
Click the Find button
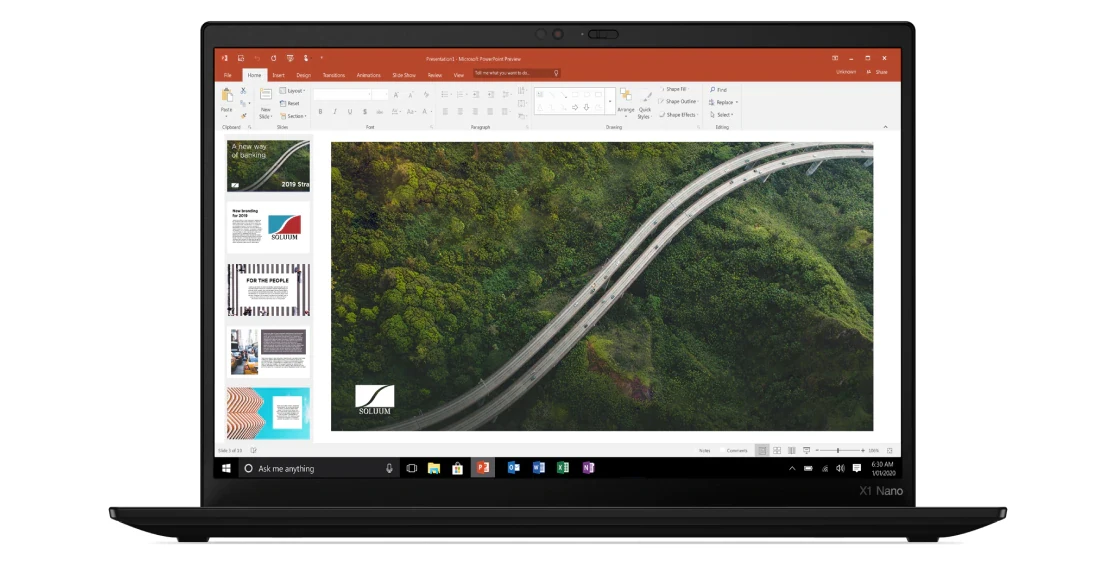(x=718, y=90)
